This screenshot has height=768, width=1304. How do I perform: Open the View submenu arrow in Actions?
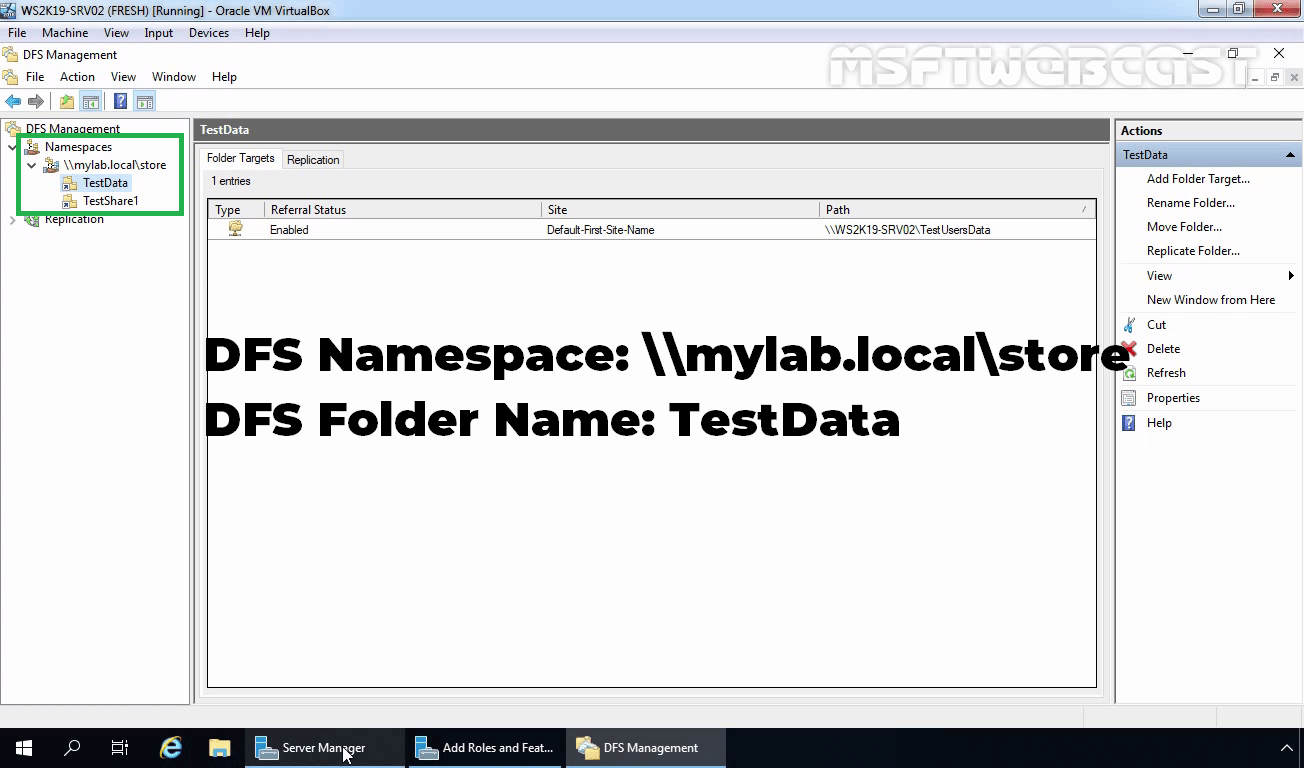pyautogui.click(x=1291, y=276)
